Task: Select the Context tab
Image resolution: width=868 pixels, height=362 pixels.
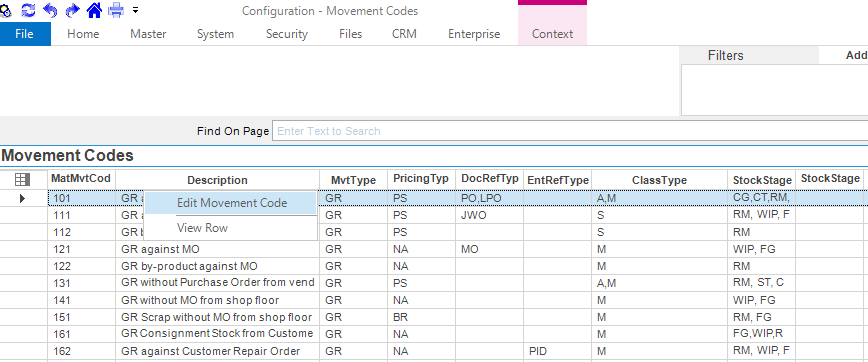Action: [x=552, y=34]
